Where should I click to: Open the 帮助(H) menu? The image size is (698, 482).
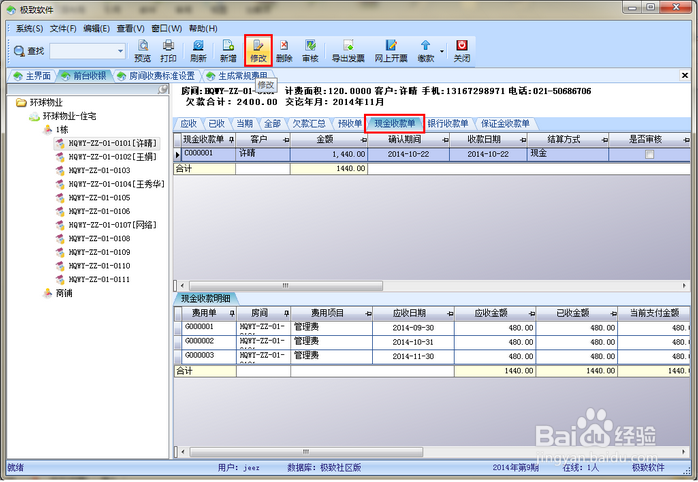click(203, 28)
